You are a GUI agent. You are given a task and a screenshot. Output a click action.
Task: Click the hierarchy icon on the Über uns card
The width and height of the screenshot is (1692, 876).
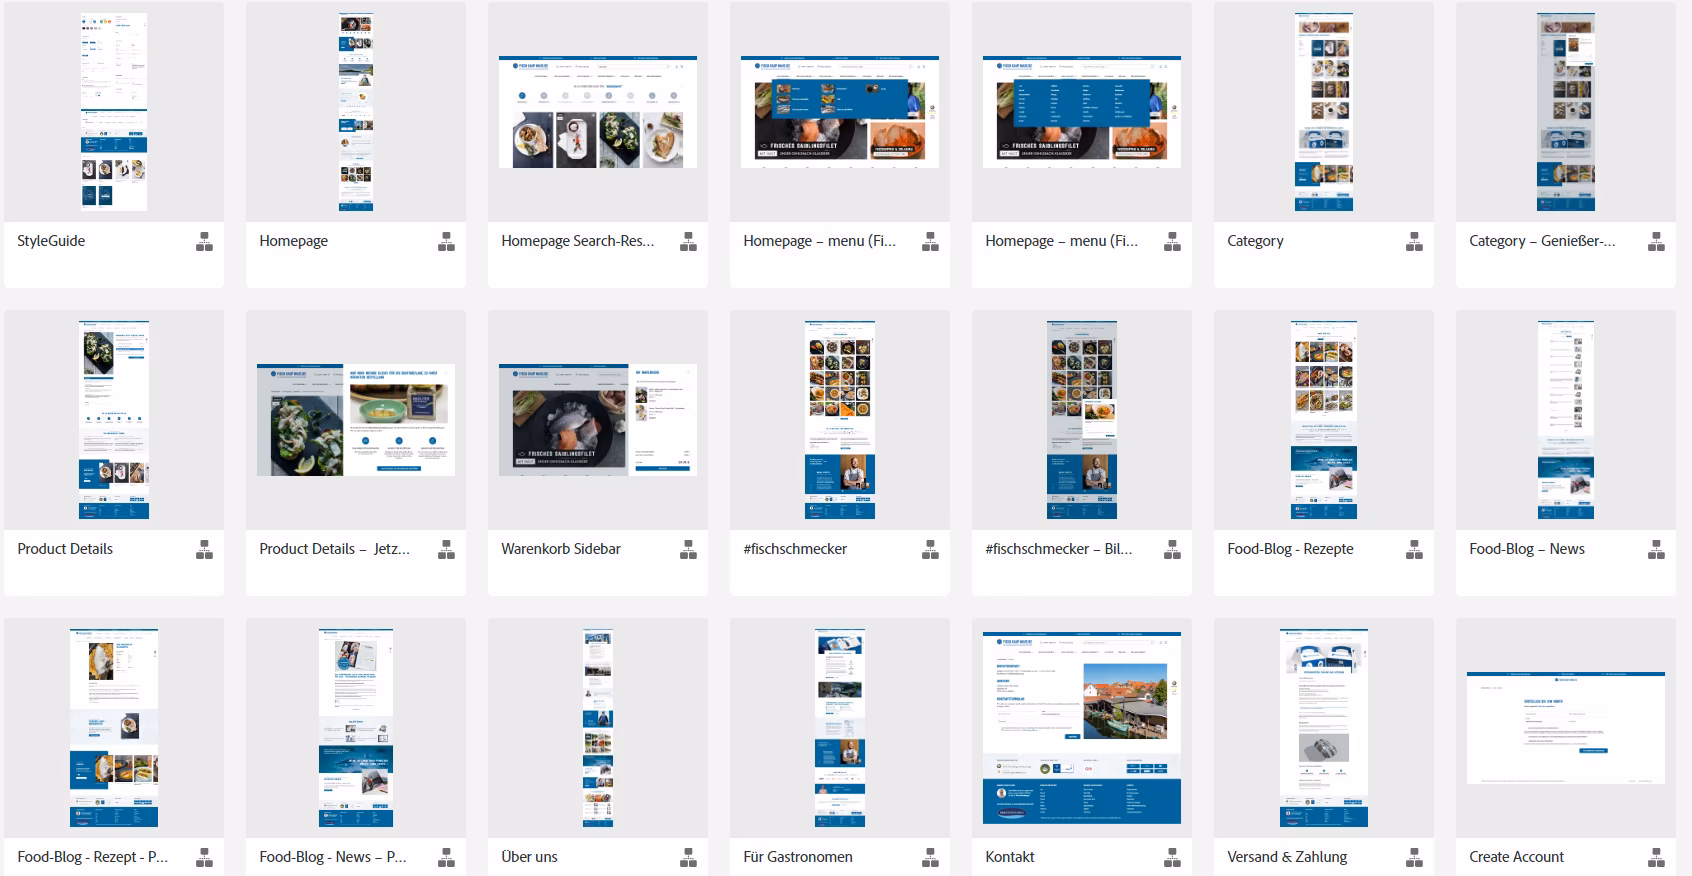[x=688, y=857]
